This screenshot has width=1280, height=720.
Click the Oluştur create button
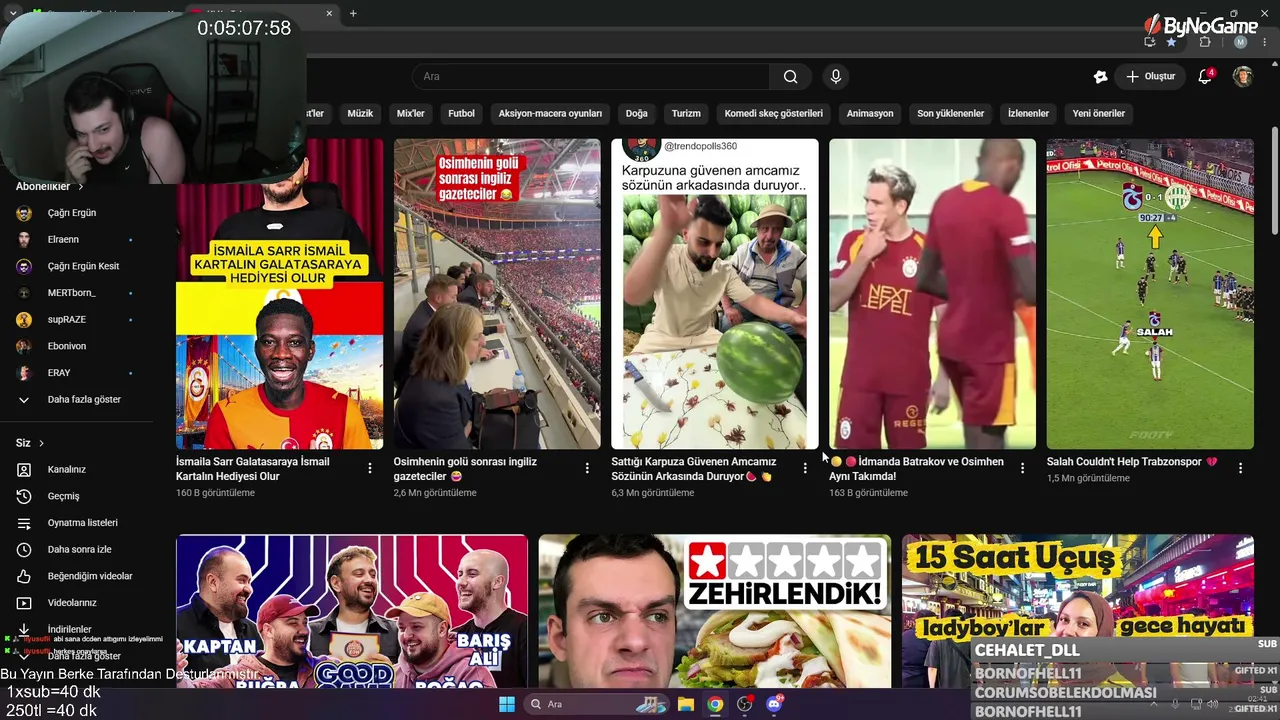1150,77
